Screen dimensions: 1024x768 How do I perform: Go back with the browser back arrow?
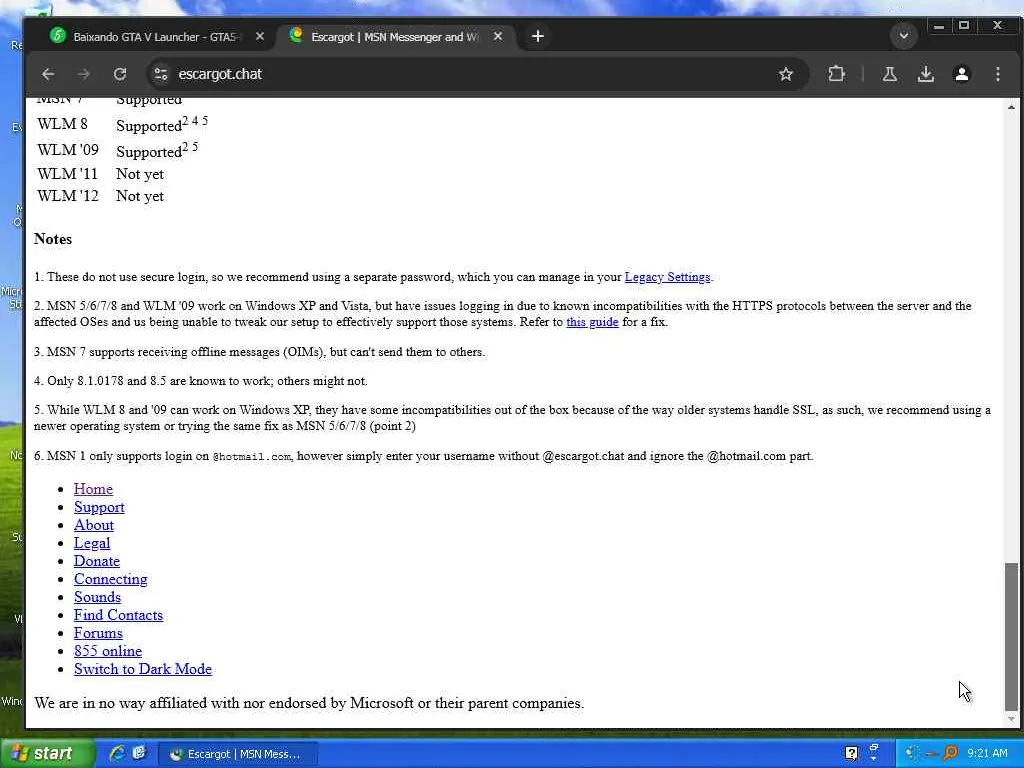48,74
